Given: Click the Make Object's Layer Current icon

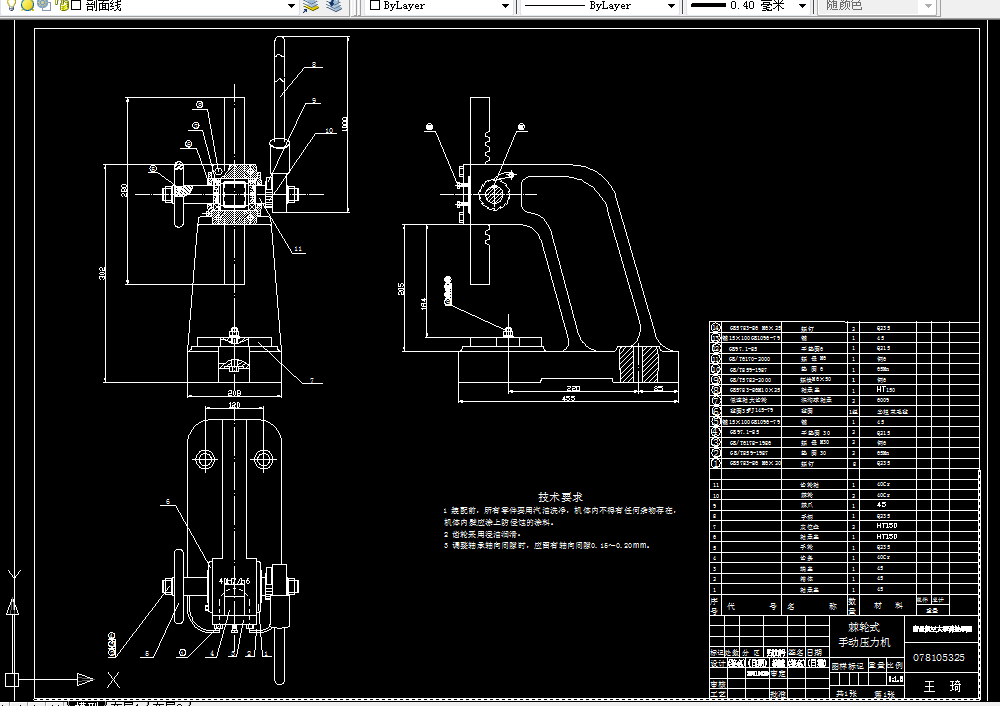Looking at the screenshot, I should click(311, 6).
